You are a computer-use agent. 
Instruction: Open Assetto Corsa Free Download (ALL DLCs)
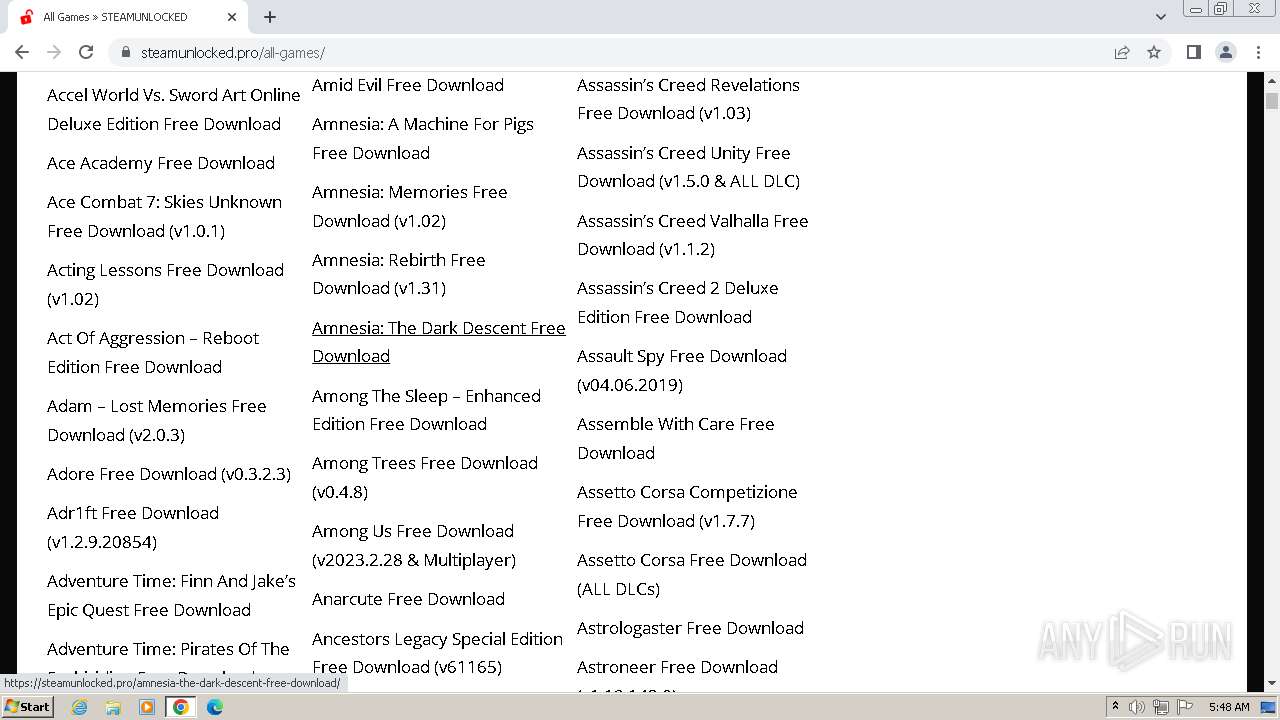tap(692, 574)
